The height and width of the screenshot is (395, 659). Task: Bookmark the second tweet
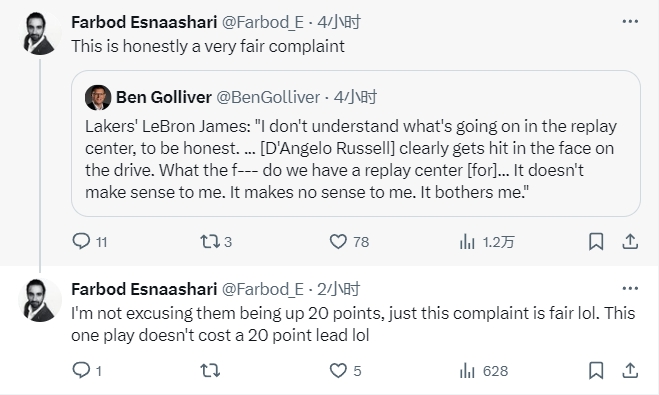[x=596, y=370]
